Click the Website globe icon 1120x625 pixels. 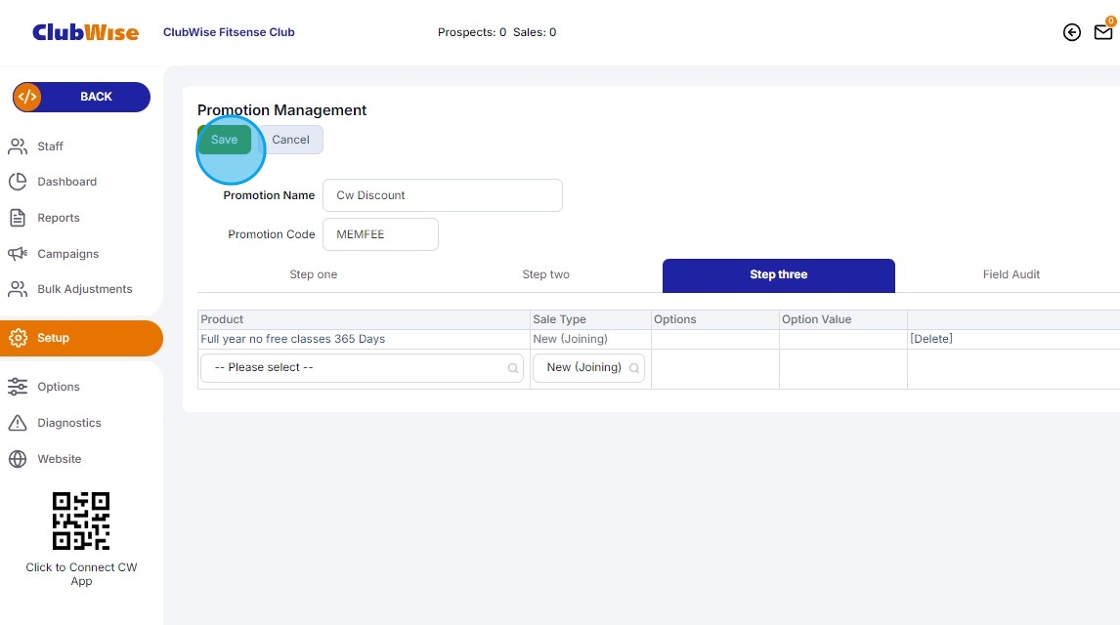pos(18,459)
